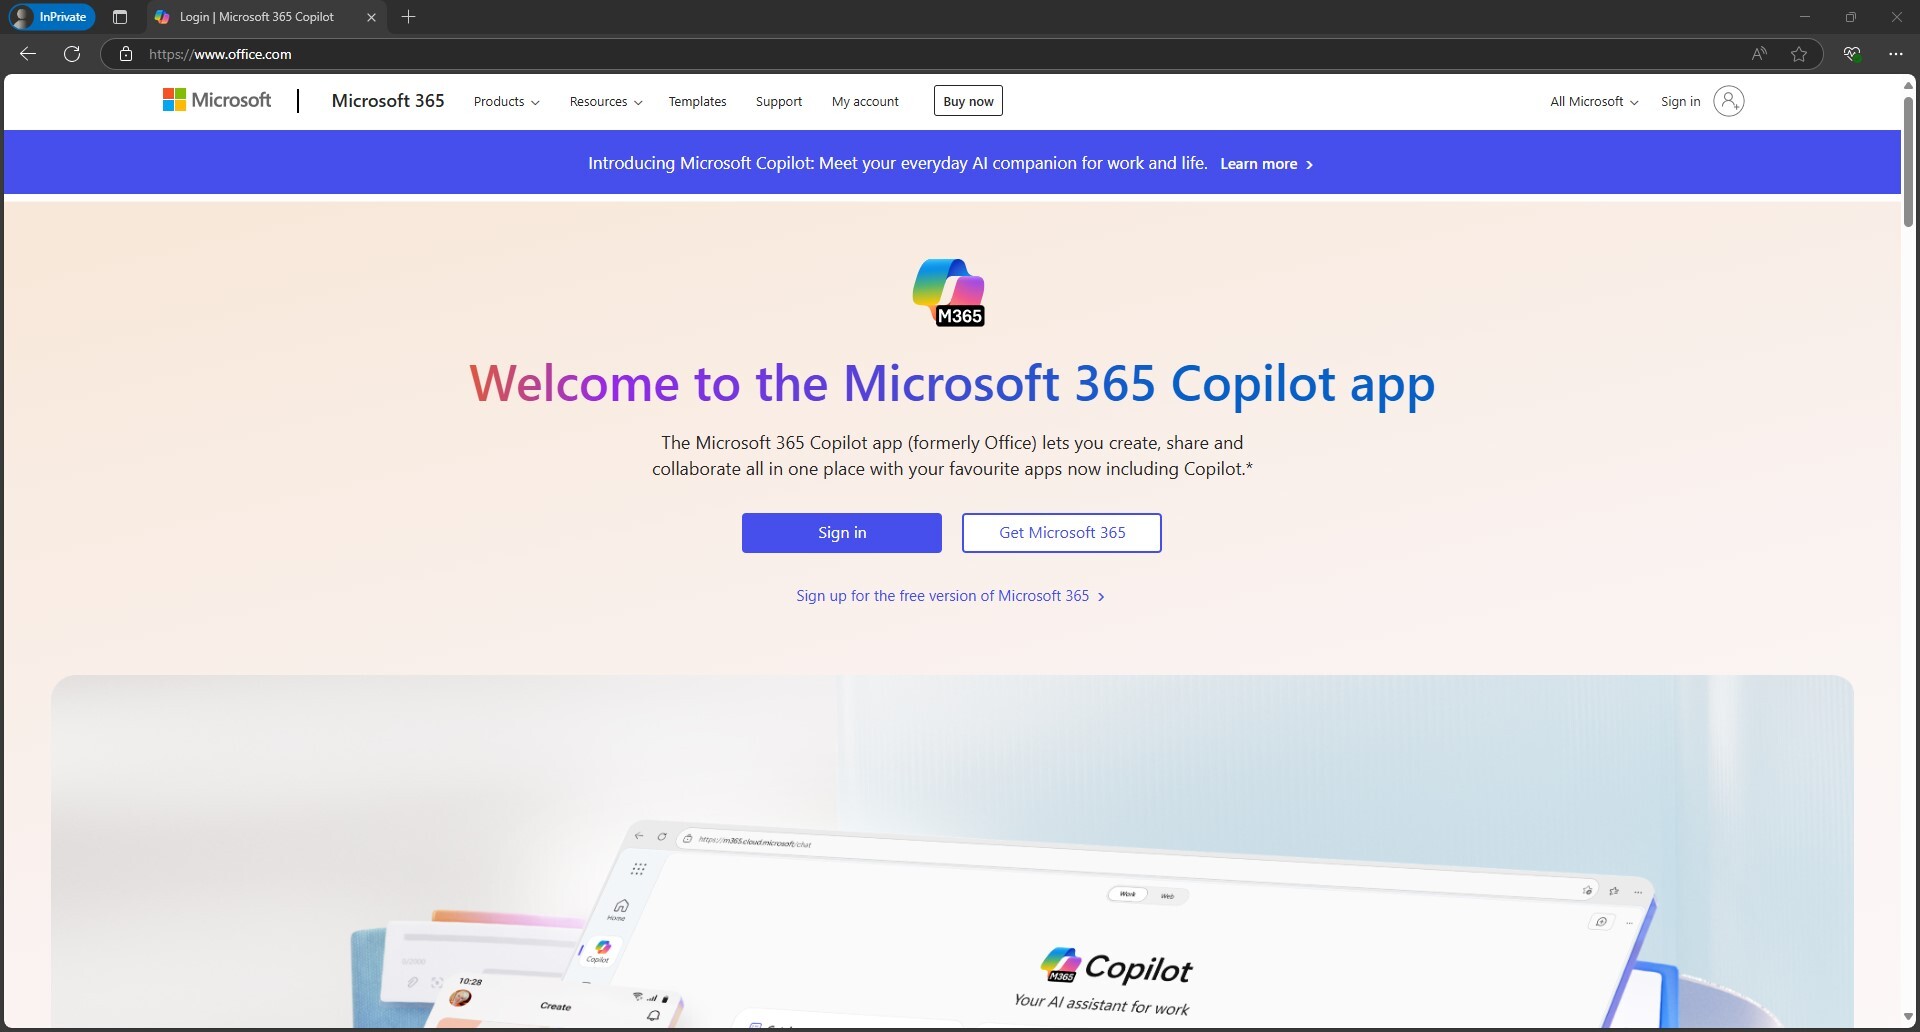Open Browser essentials panel
The height and width of the screenshot is (1032, 1920).
(1852, 54)
